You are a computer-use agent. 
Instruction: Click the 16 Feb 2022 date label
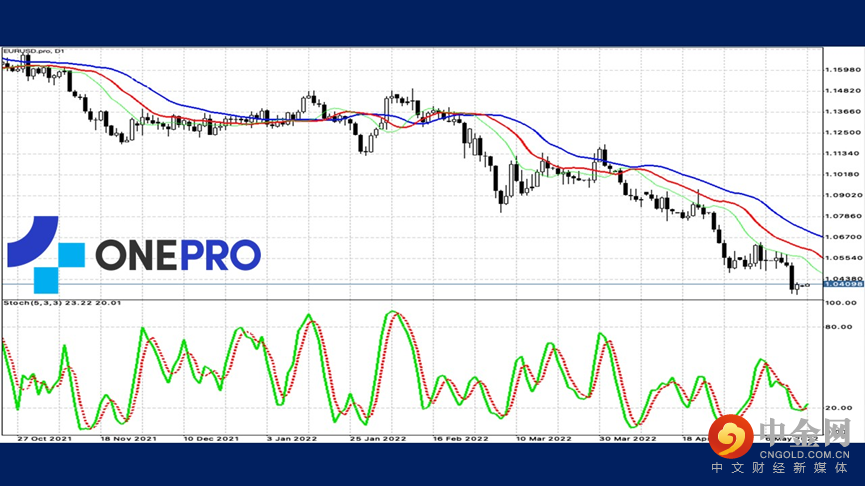click(x=461, y=437)
